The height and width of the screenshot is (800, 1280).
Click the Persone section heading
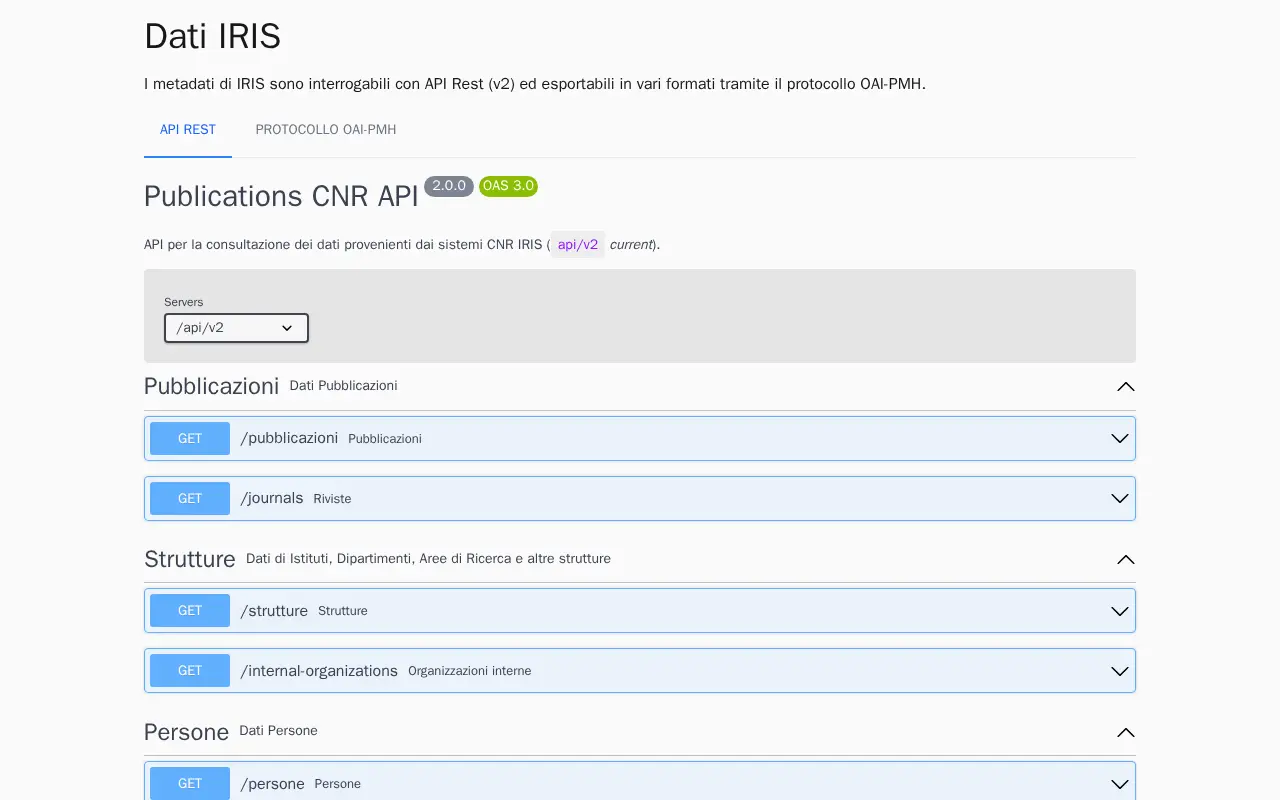pyautogui.click(x=187, y=732)
